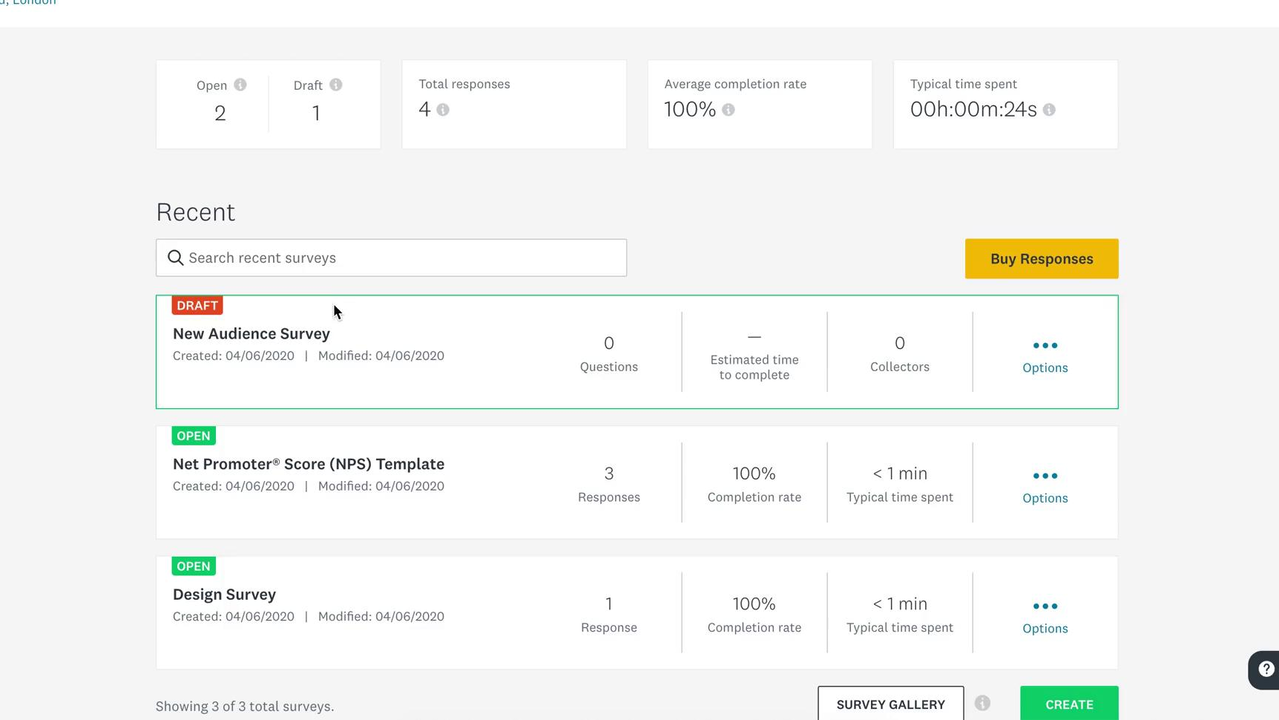Click the info icon next to Open
The height and width of the screenshot is (720, 1279).
(240, 85)
